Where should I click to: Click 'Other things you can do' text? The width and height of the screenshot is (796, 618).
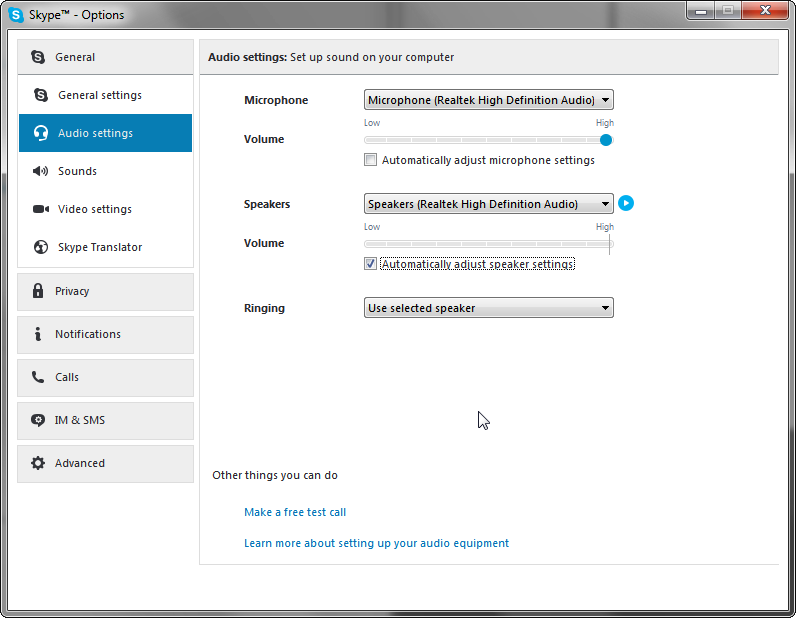click(275, 475)
